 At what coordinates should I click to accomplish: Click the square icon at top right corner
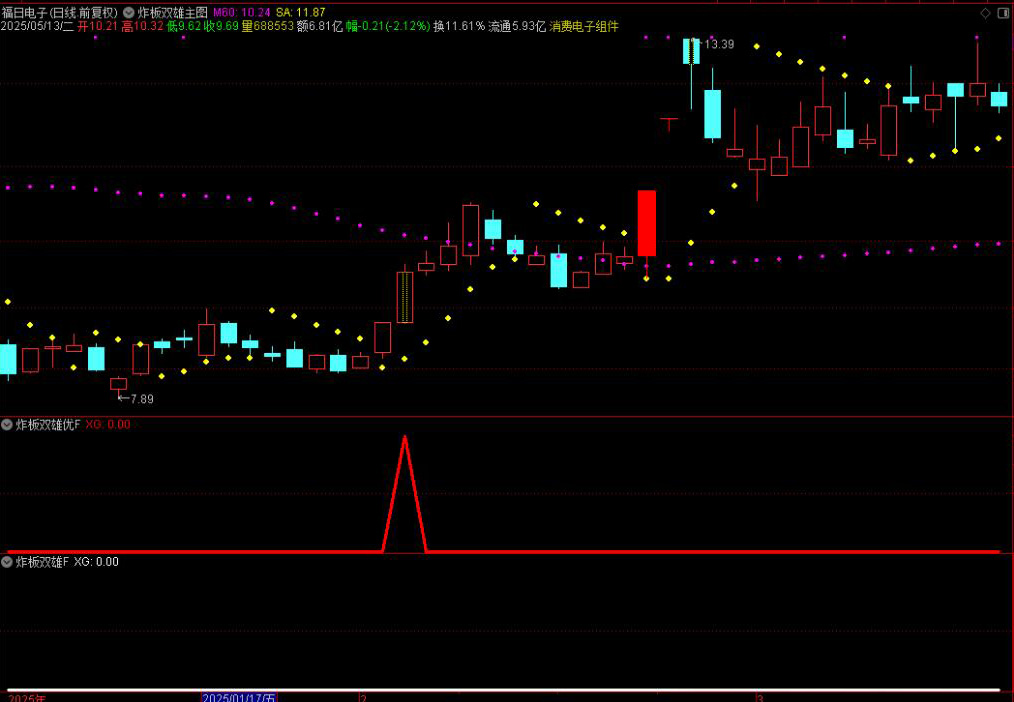[1003, 13]
